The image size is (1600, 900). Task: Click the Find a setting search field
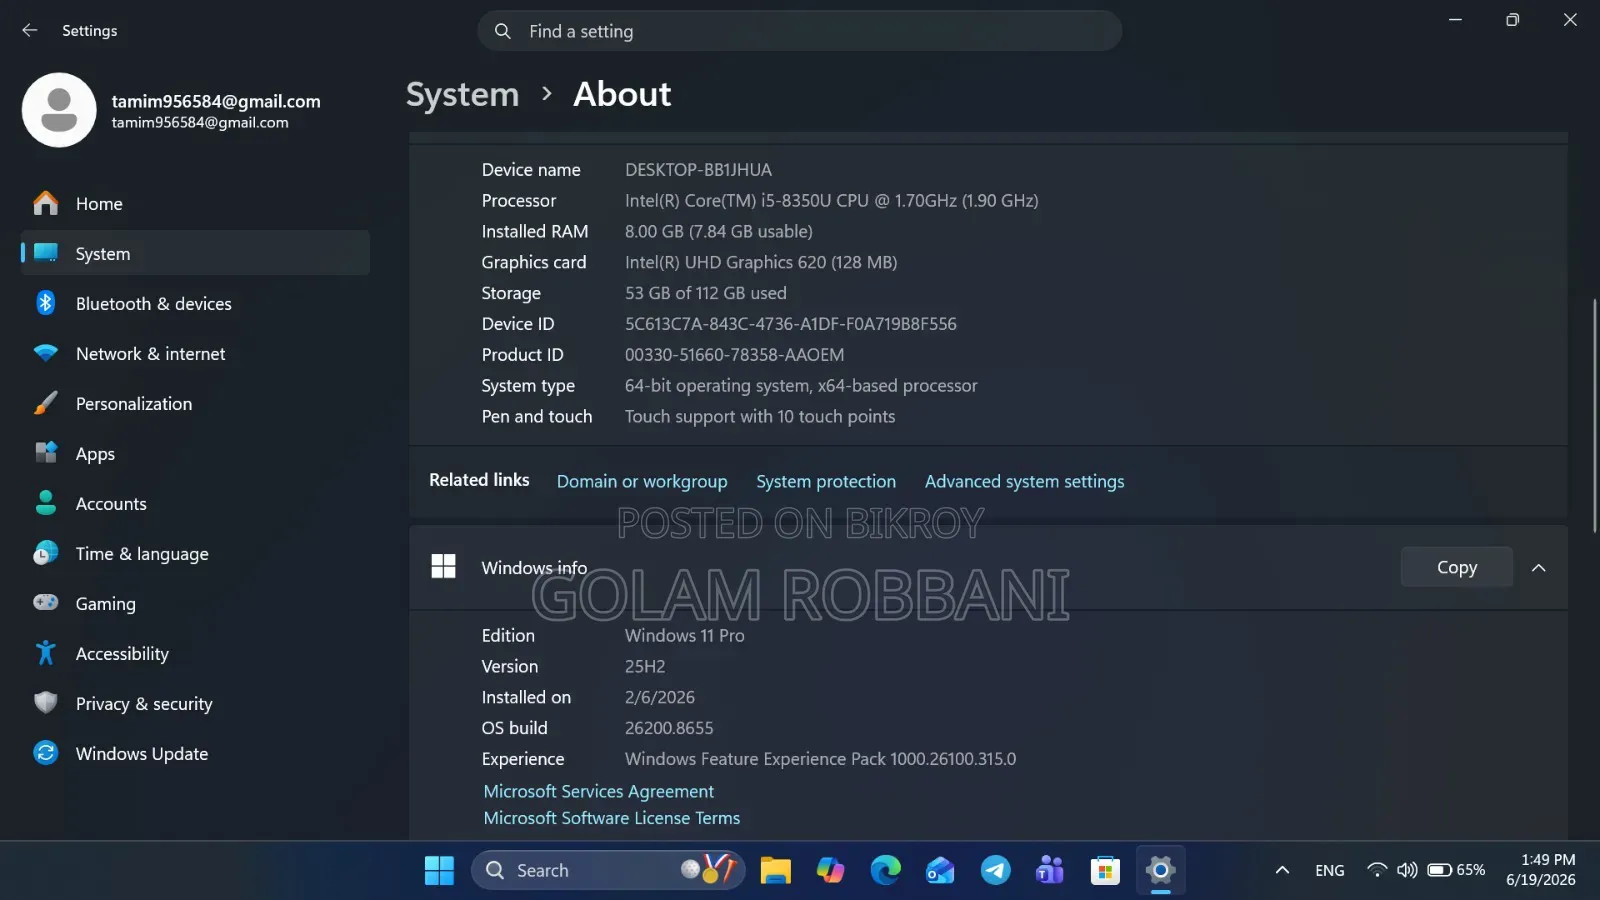pyautogui.click(x=800, y=31)
